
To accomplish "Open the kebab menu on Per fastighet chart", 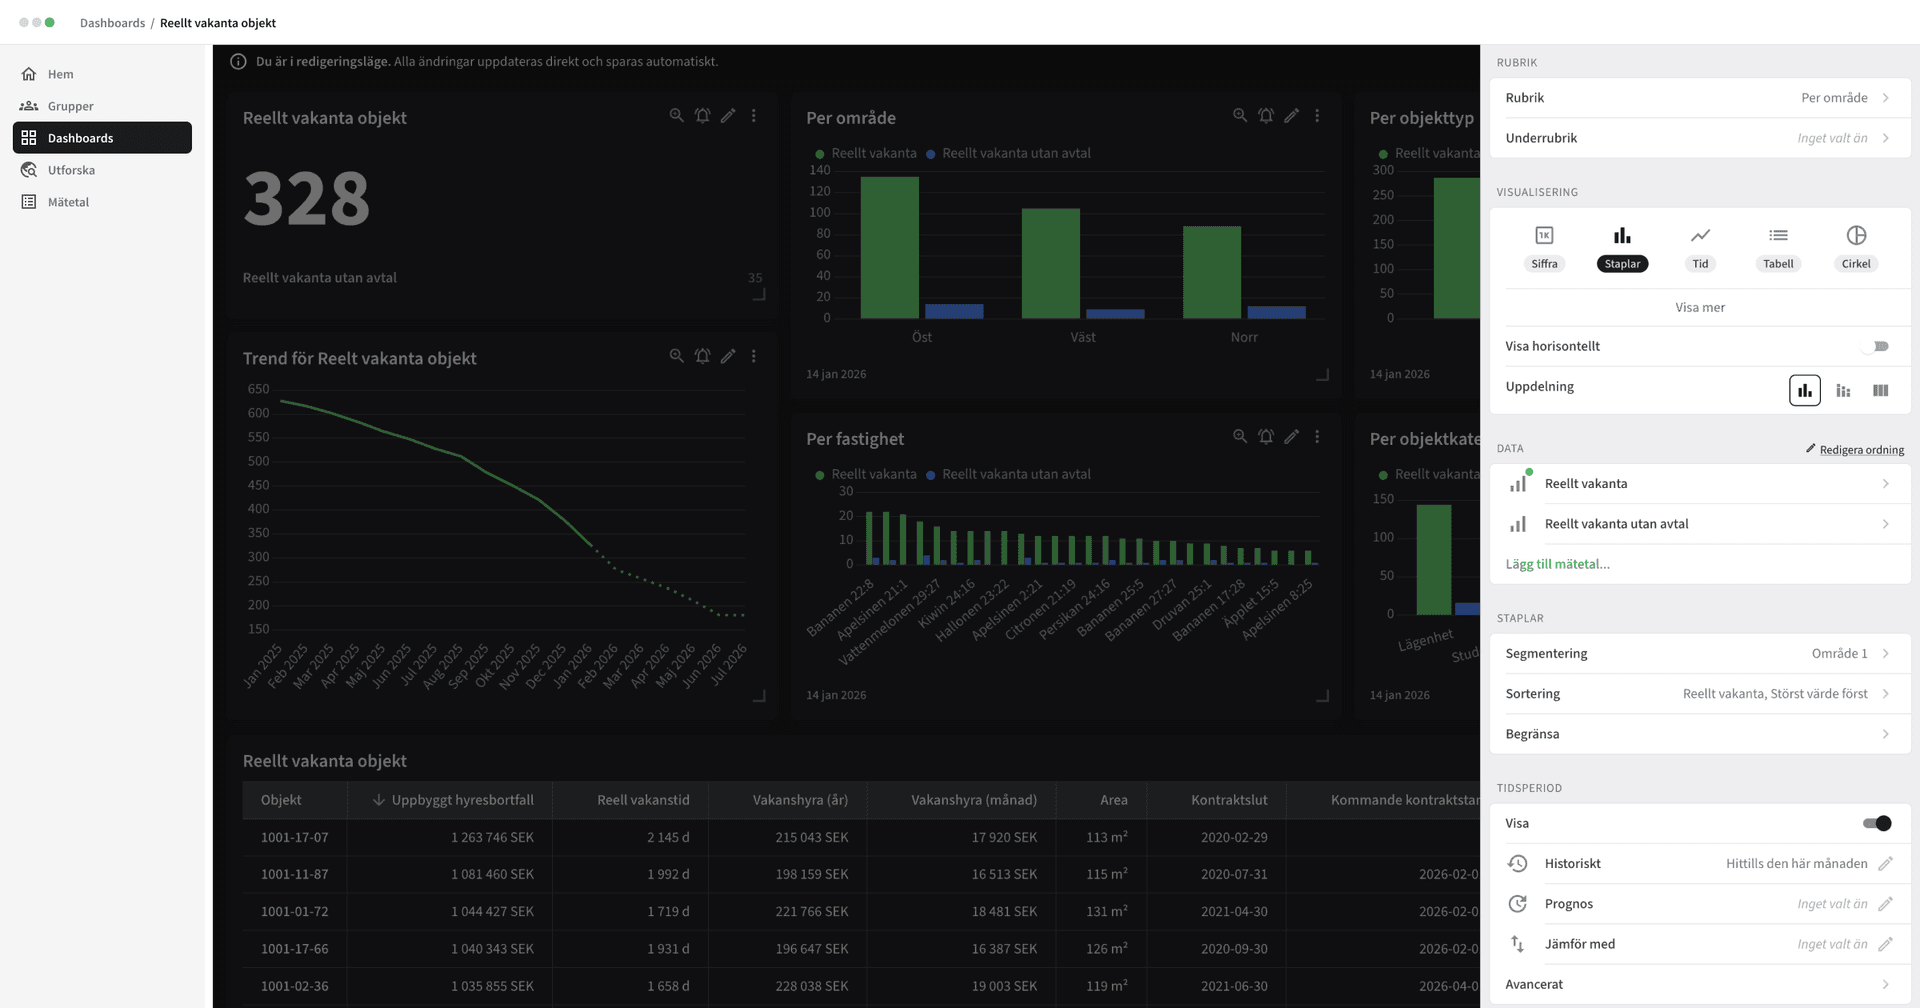I will pyautogui.click(x=1317, y=436).
